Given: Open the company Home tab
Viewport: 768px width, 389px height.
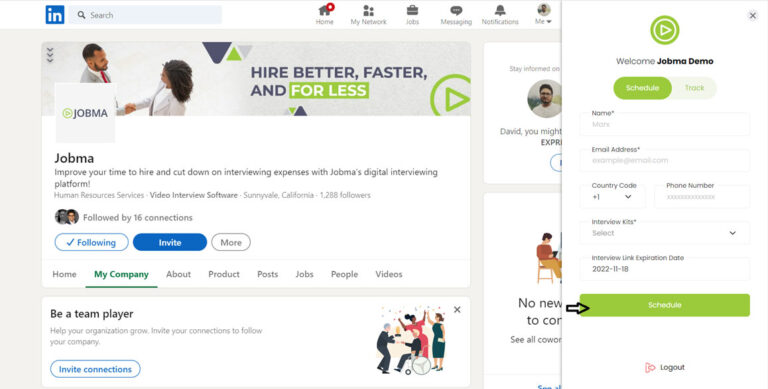Looking at the screenshot, I should click(x=64, y=274).
